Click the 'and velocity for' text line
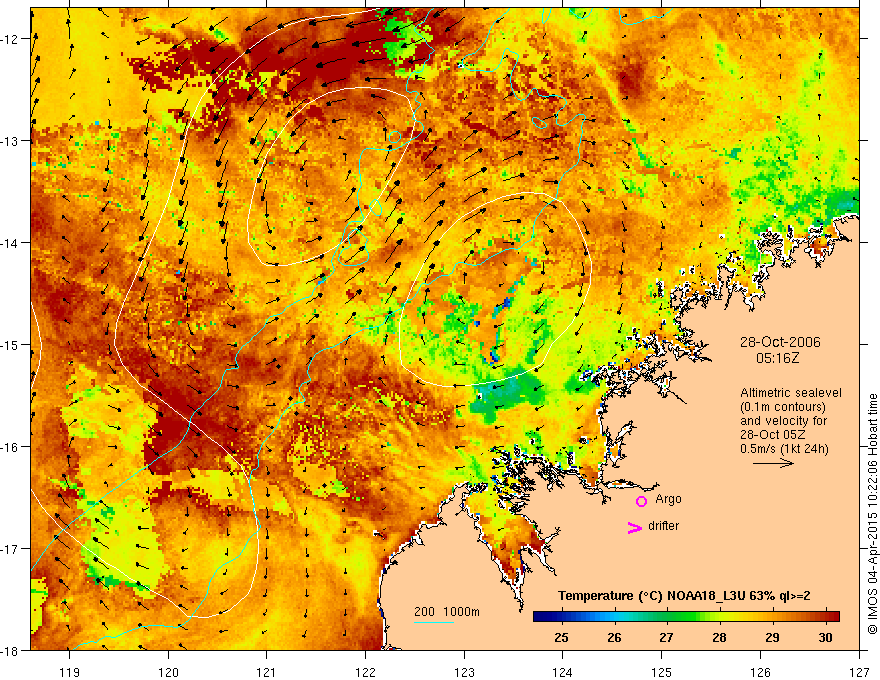 click(783, 421)
